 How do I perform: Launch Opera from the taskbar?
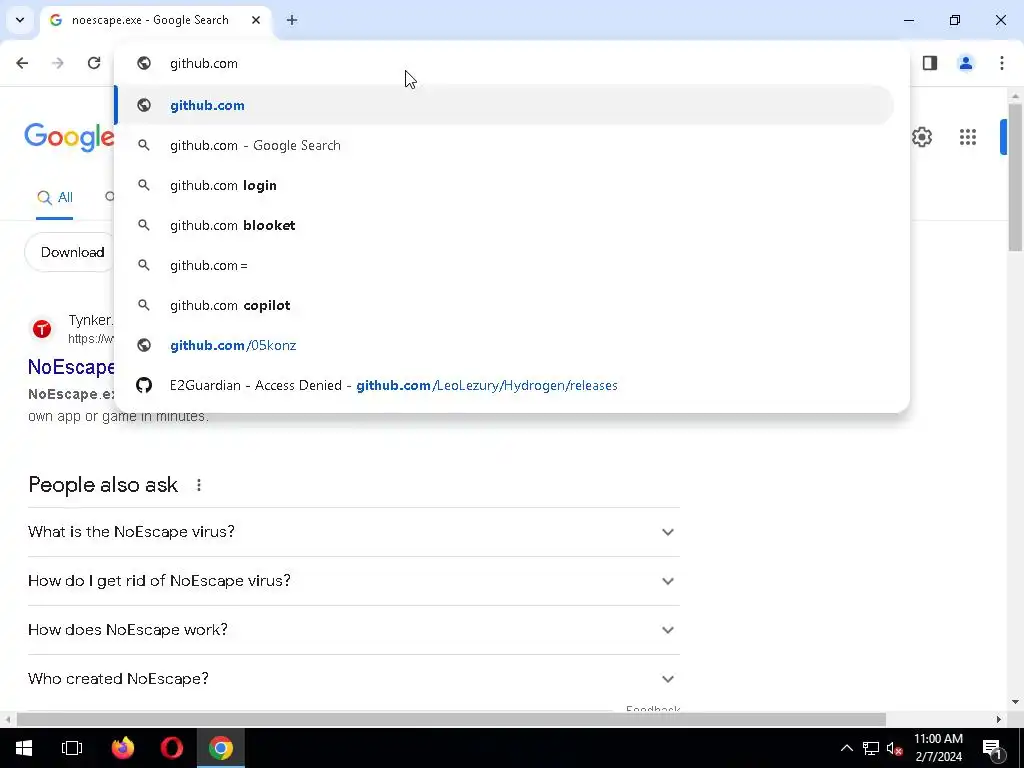pos(172,748)
